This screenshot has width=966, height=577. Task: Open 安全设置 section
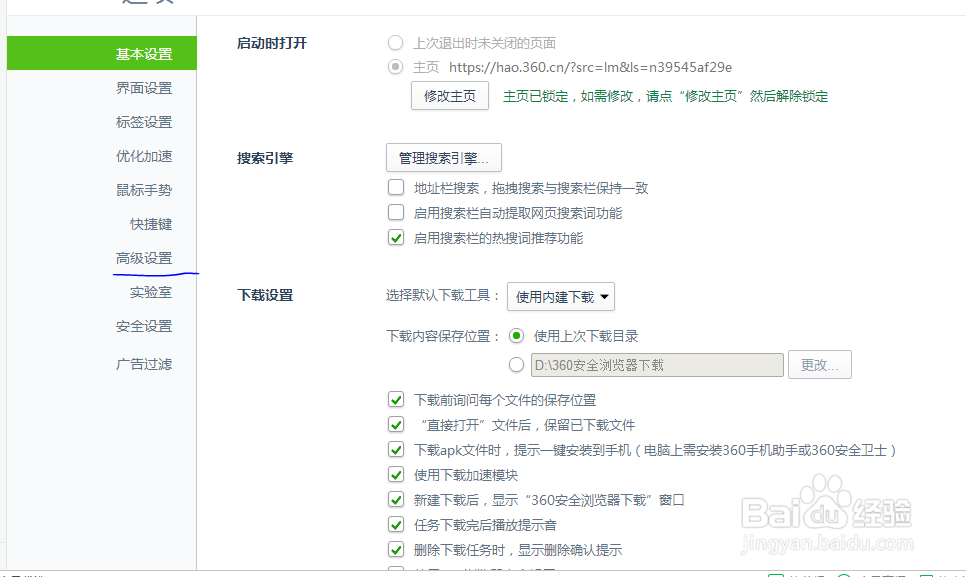pos(144,326)
